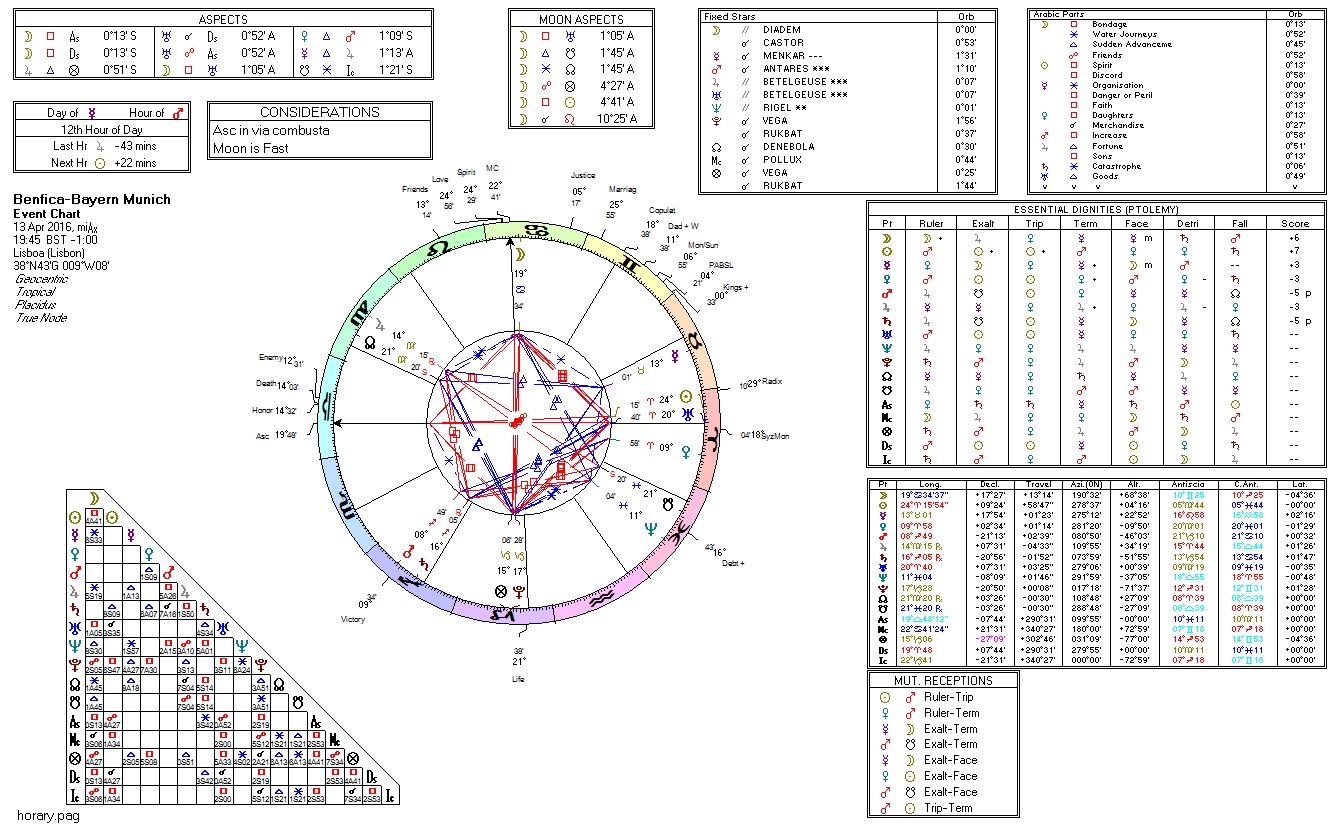This screenshot has height=834, width=1341.
Task: Select the 'Event Chart' label
Action: [47, 214]
